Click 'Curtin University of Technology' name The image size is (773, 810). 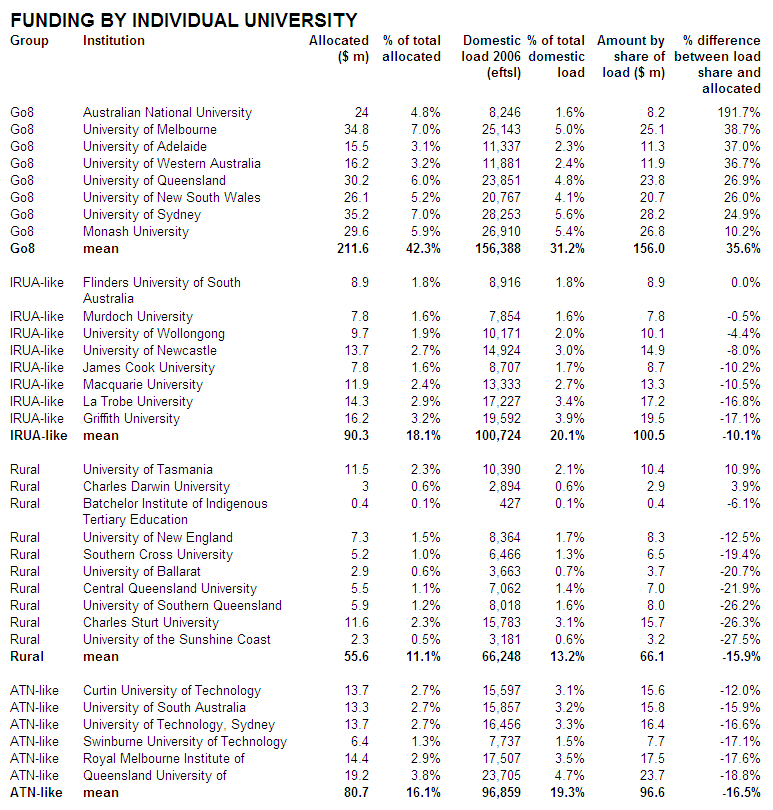pyautogui.click(x=172, y=691)
